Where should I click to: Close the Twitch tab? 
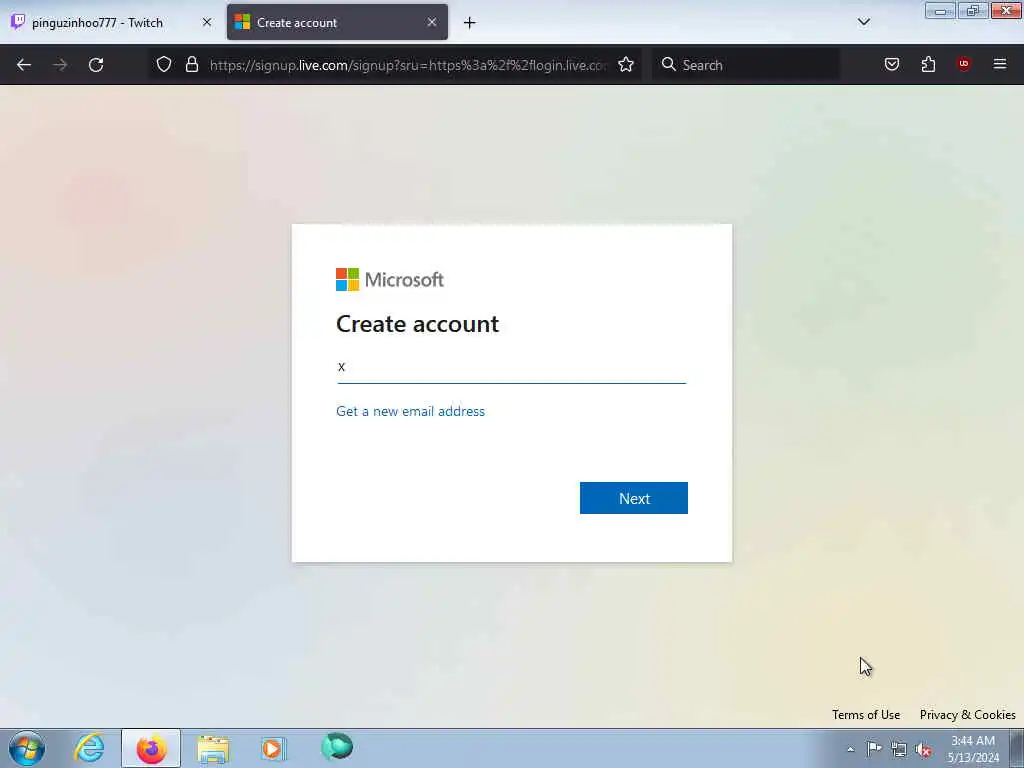point(207,22)
